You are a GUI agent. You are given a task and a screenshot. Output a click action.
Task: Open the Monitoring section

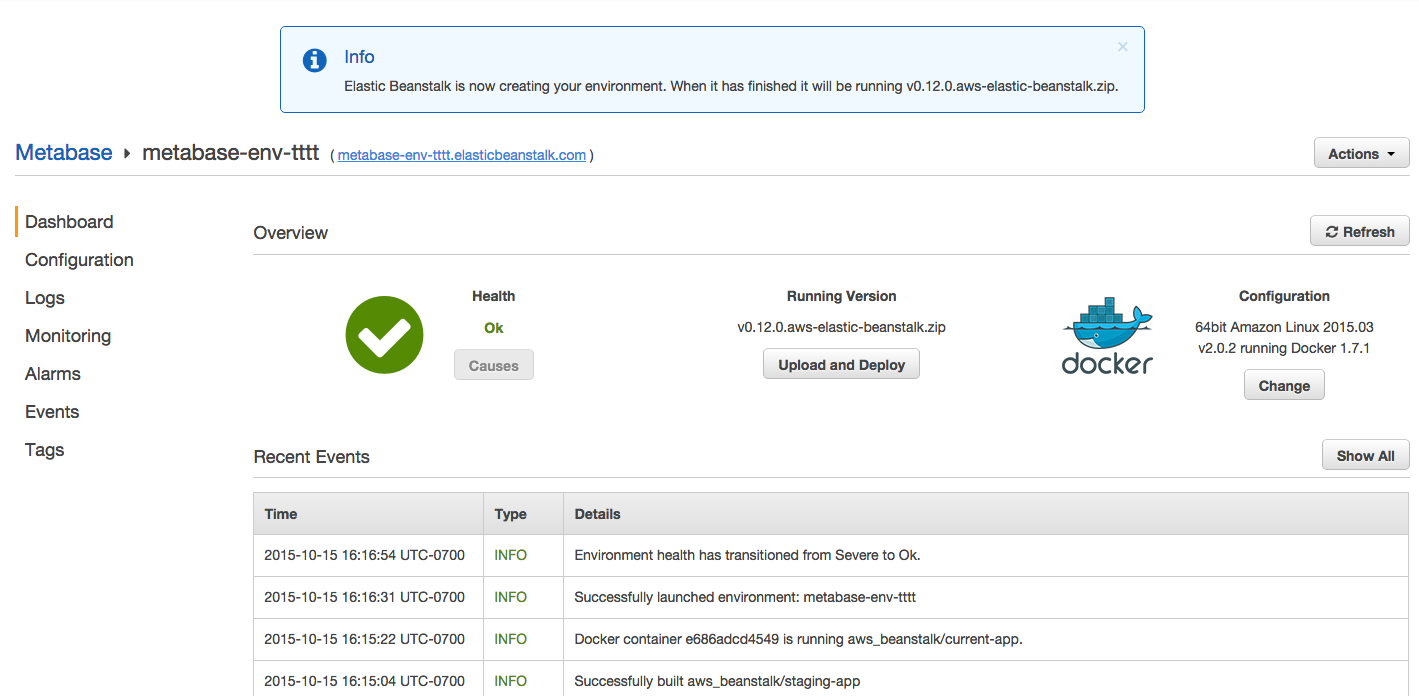tap(68, 336)
